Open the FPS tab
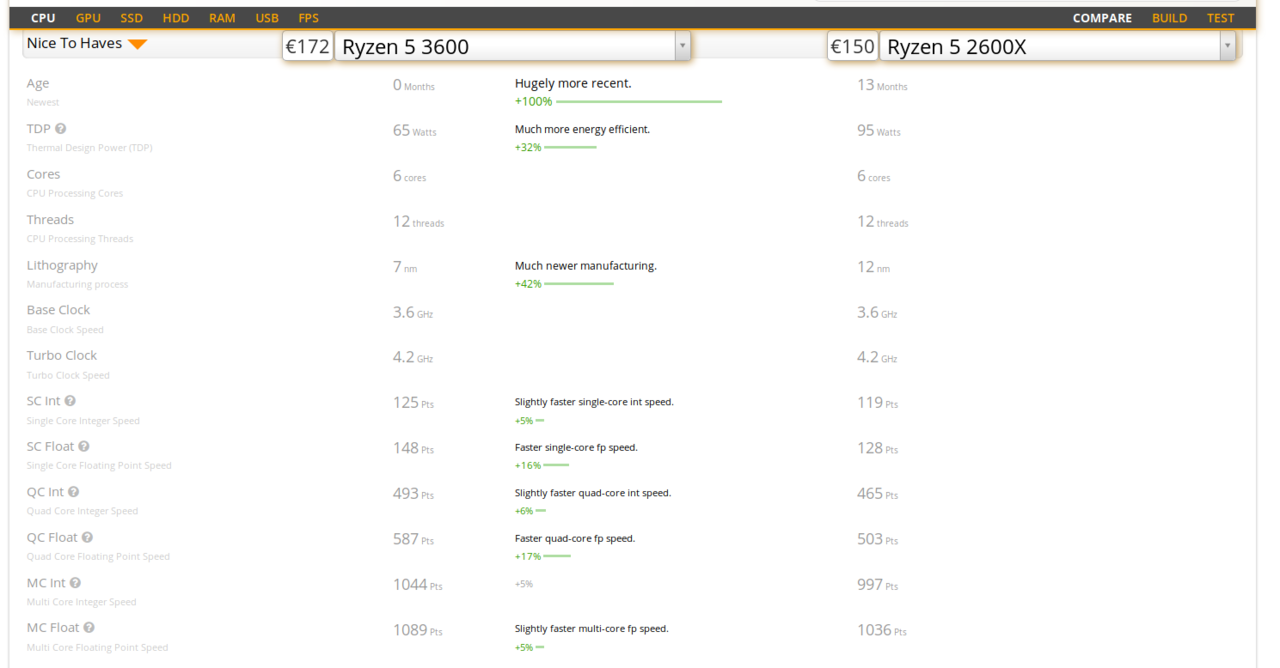 (308, 18)
